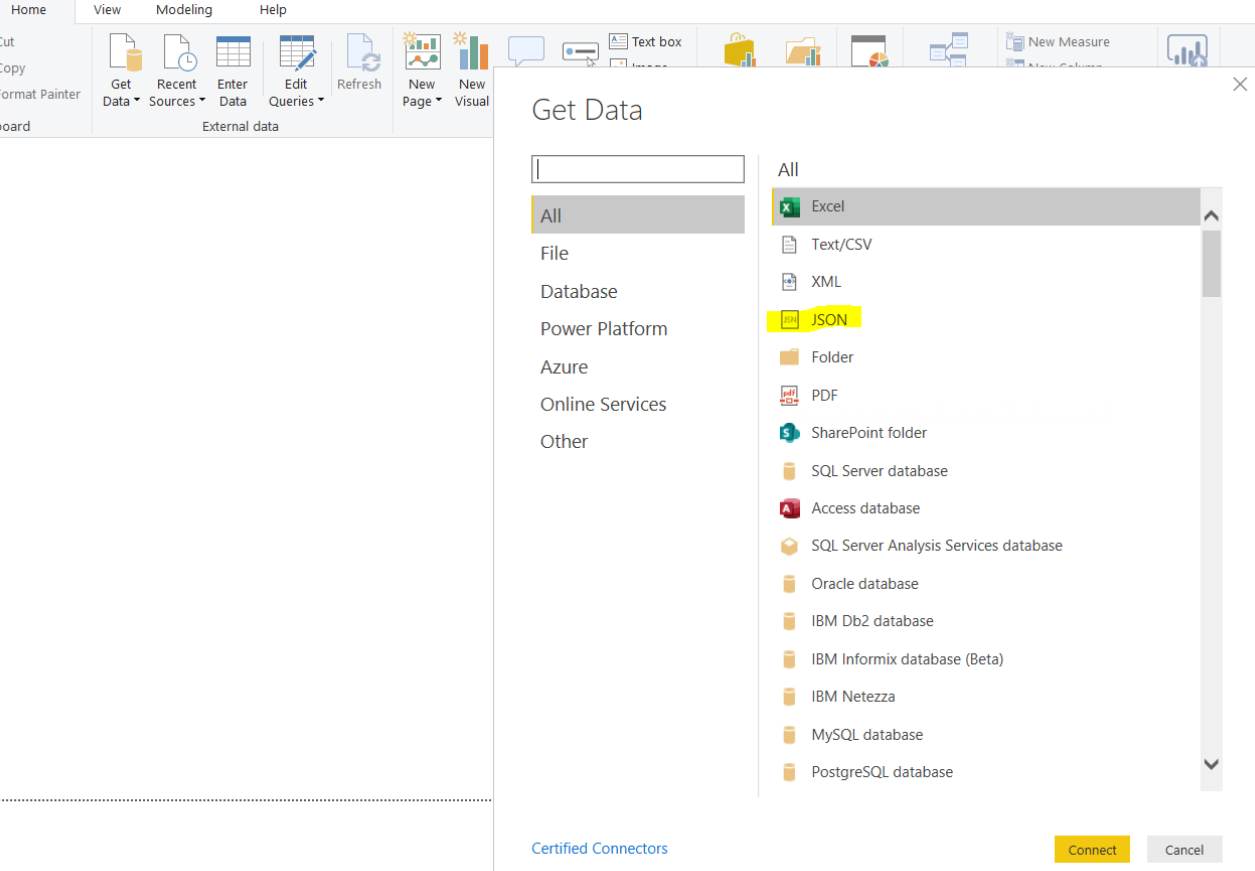Open the Get Data ribbon button
The width and height of the screenshot is (1255, 871).
click(x=121, y=70)
